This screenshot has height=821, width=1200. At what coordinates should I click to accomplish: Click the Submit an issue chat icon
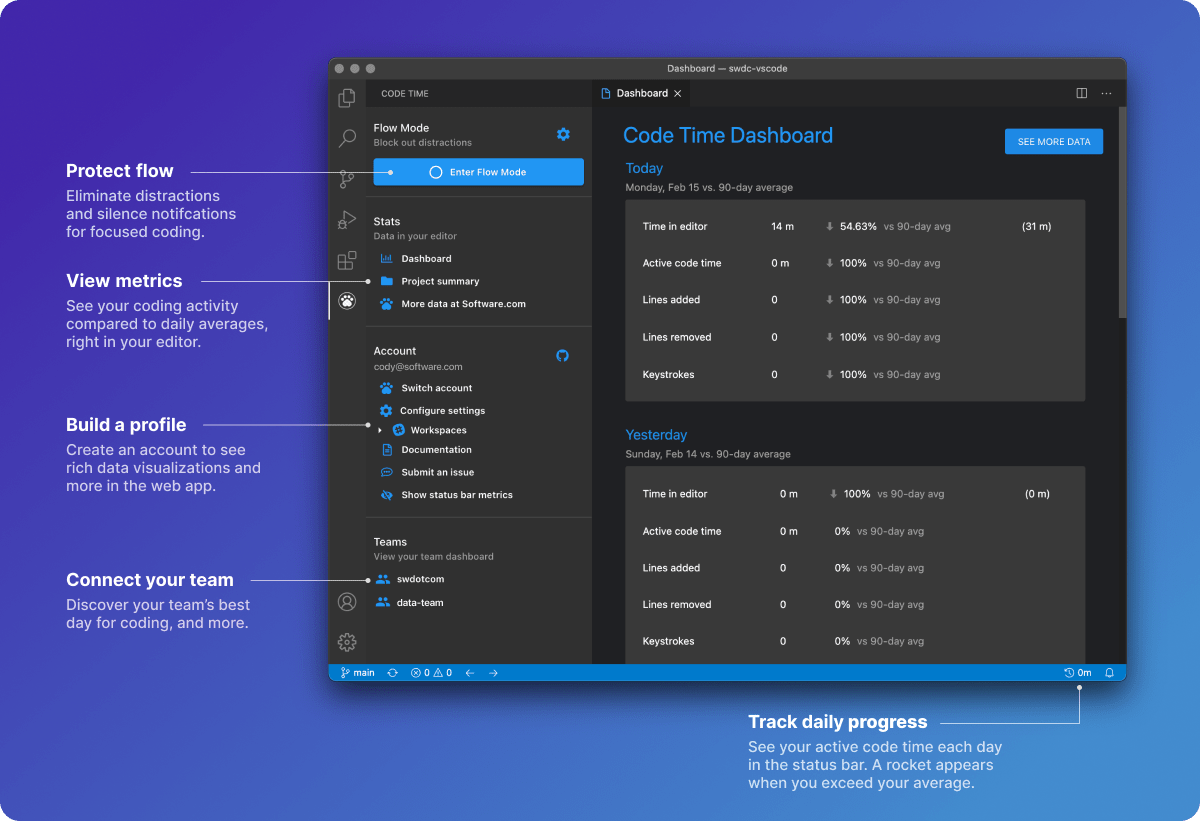387,472
